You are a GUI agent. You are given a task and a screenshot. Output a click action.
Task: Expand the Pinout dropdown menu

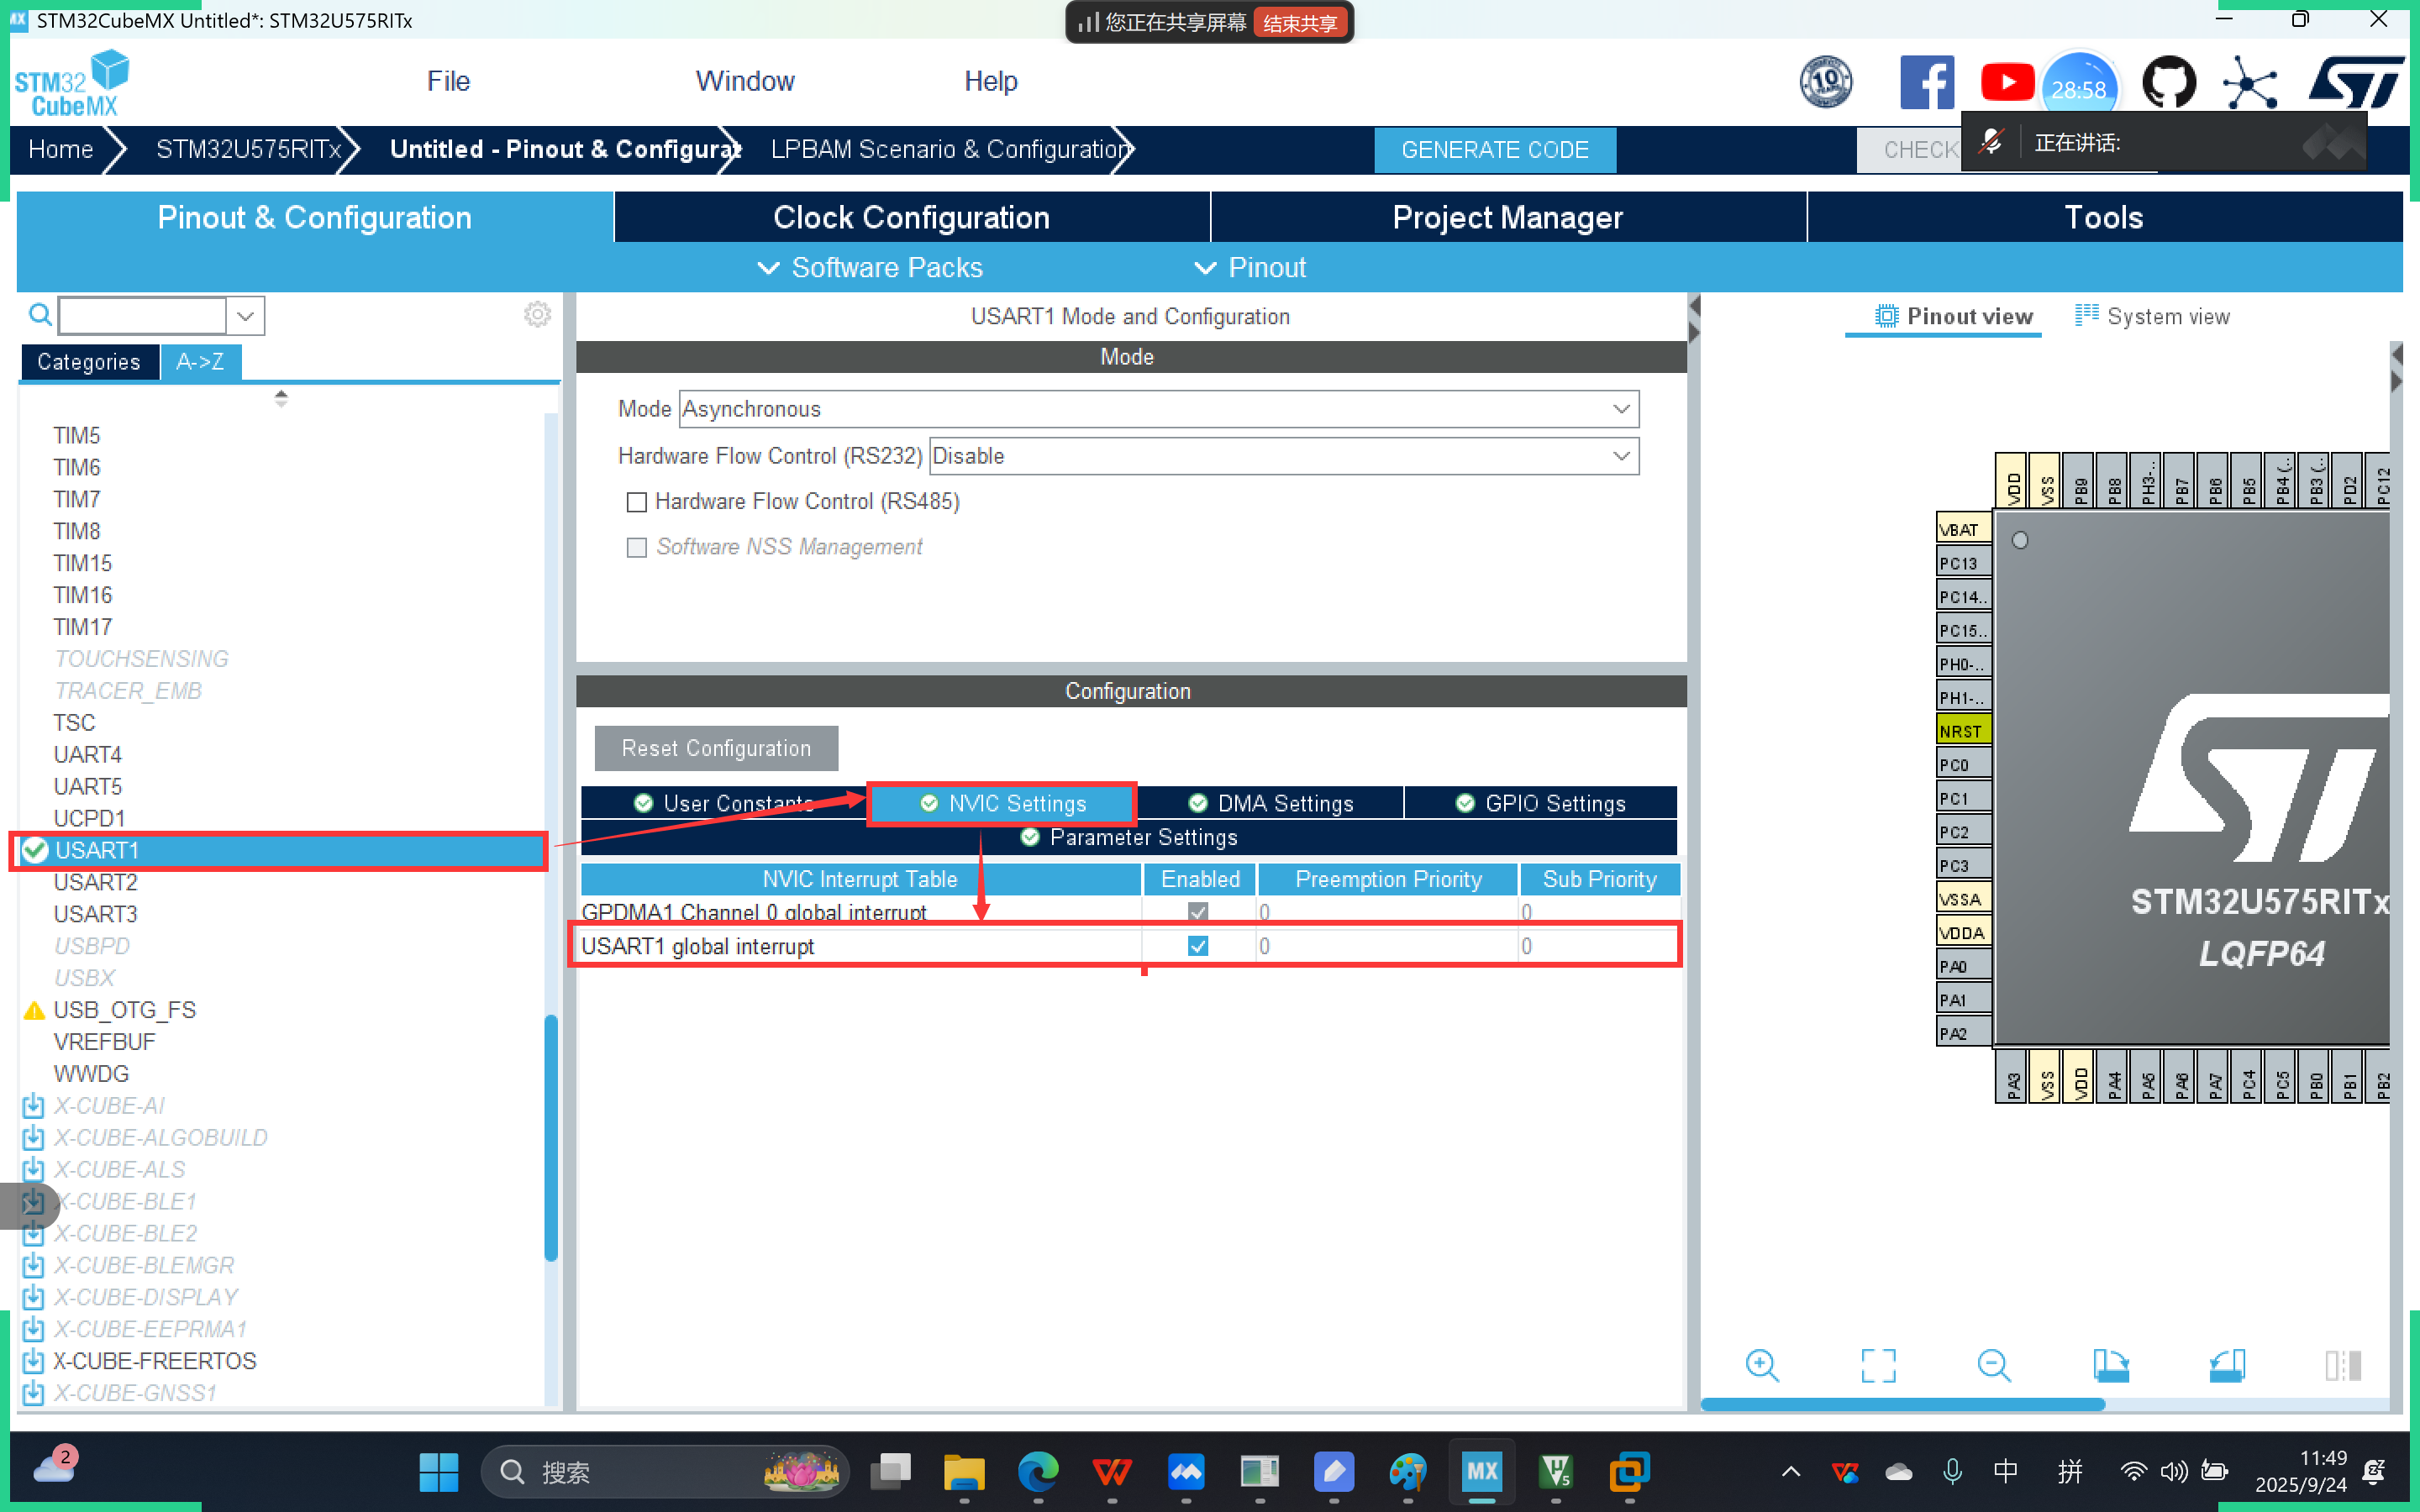tap(1250, 268)
